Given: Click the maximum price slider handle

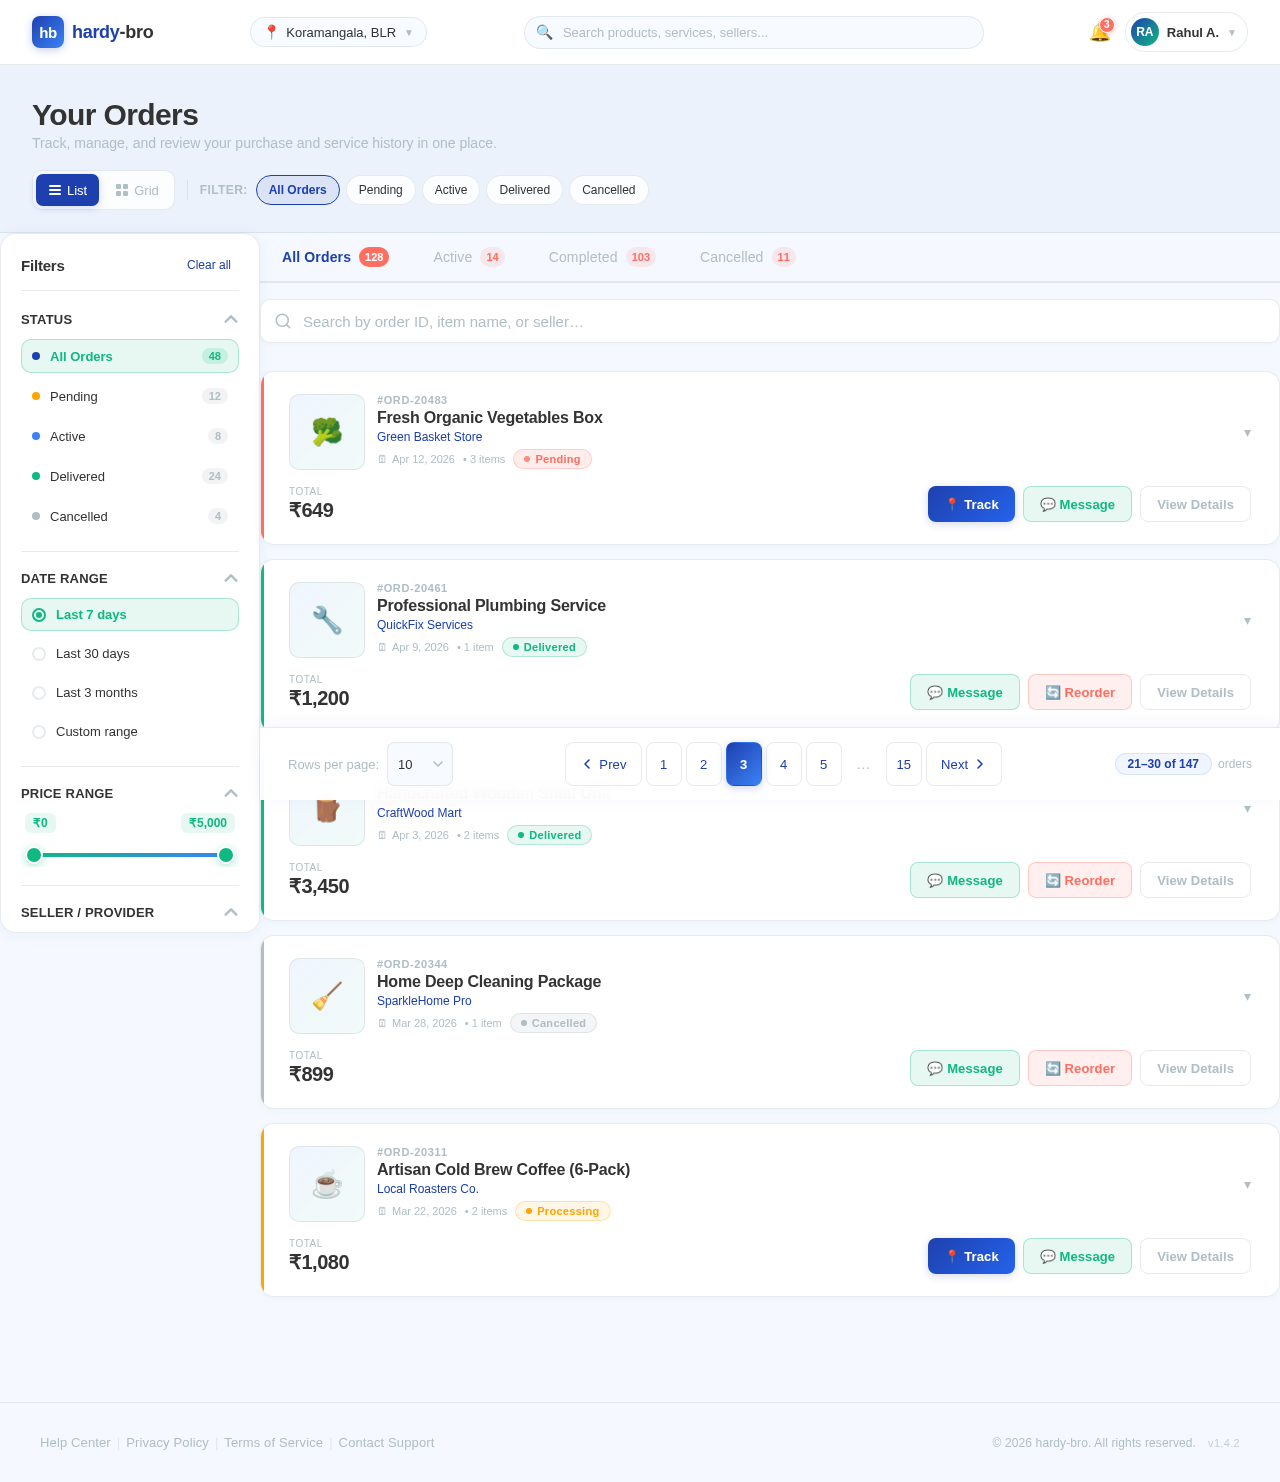Looking at the screenshot, I should click(x=226, y=855).
